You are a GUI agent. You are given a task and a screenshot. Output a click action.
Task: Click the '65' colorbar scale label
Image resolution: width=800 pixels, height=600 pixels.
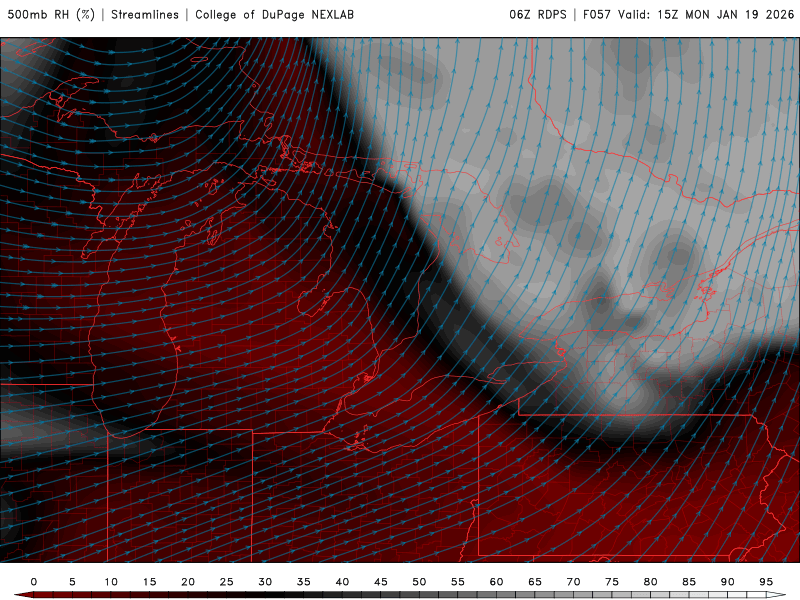(535, 582)
